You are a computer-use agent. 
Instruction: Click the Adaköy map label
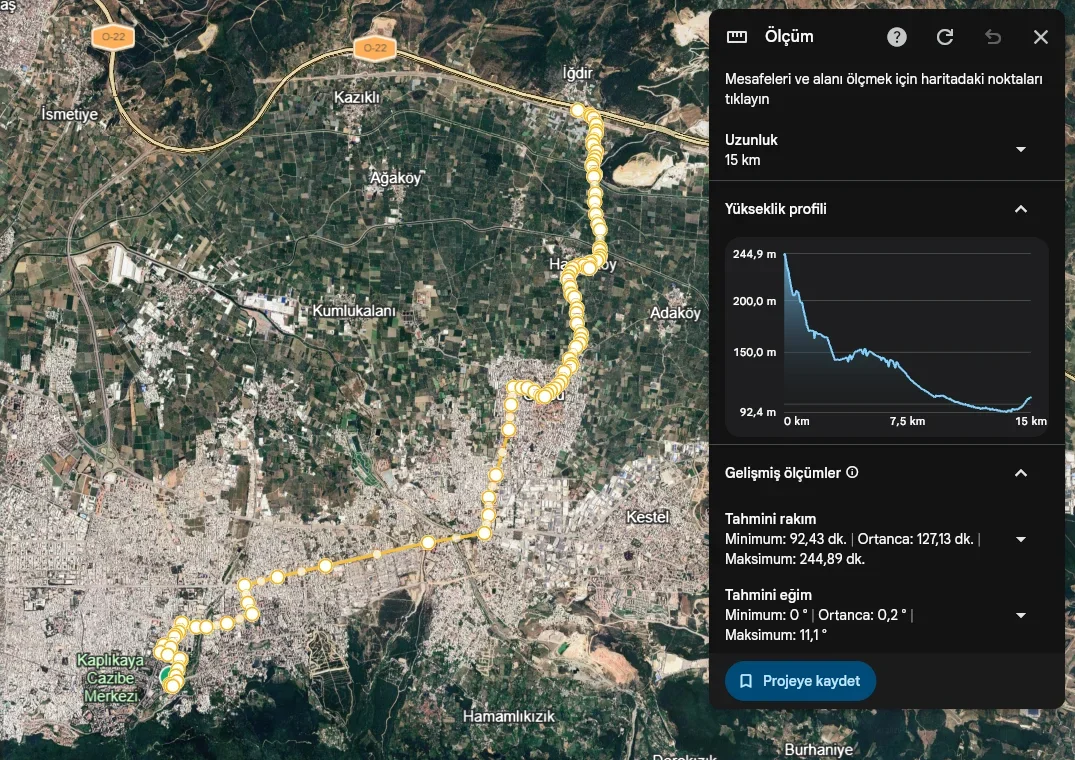point(675,313)
